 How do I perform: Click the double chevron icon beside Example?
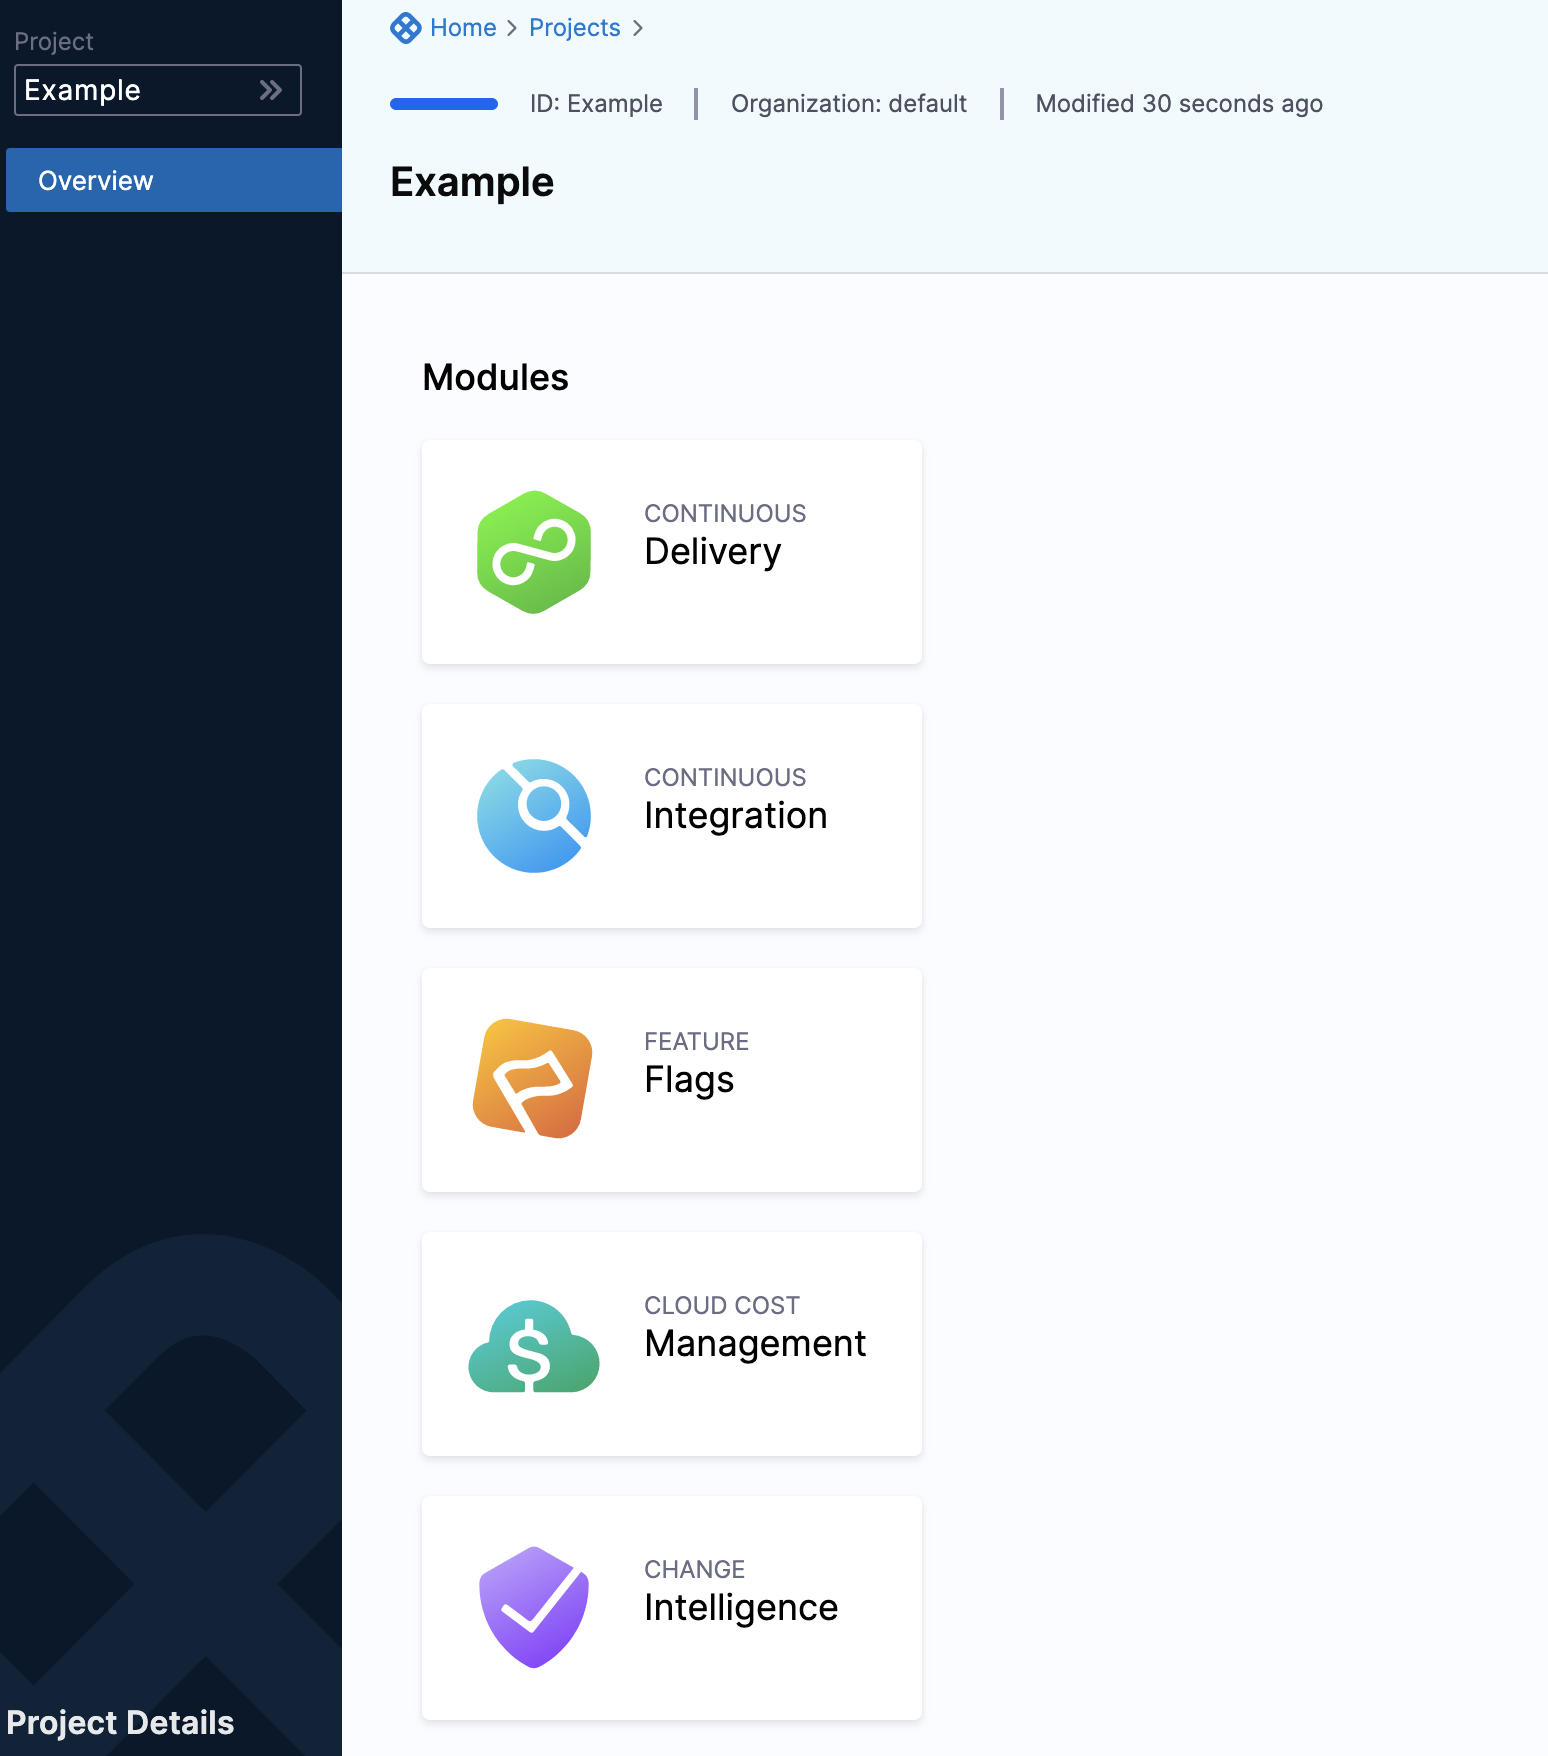(270, 90)
